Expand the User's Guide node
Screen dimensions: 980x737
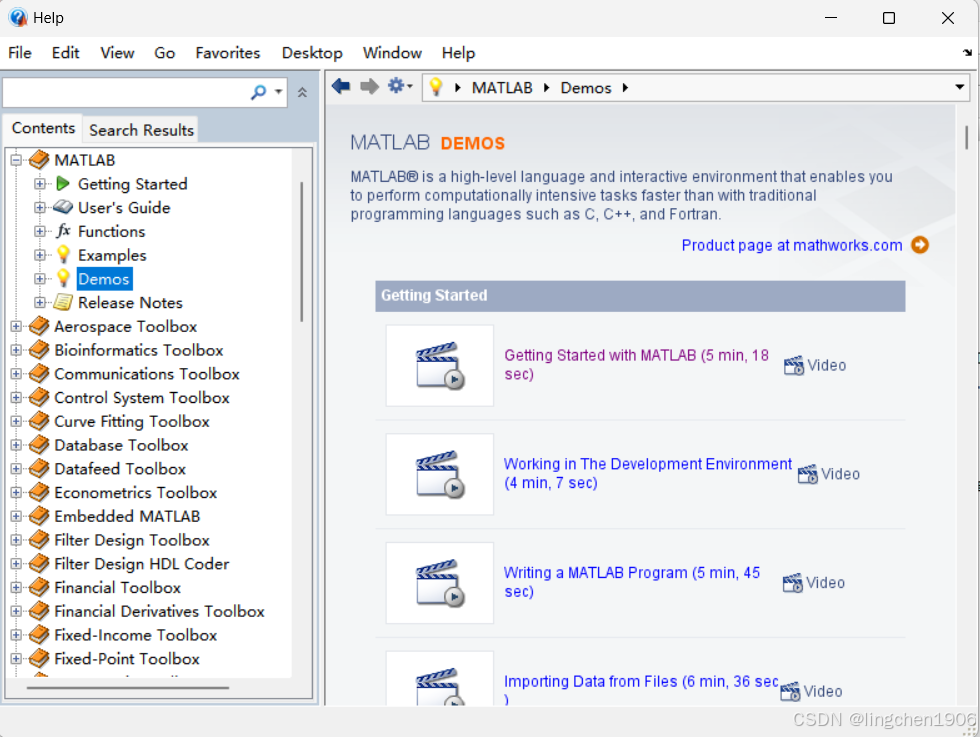click(39, 208)
